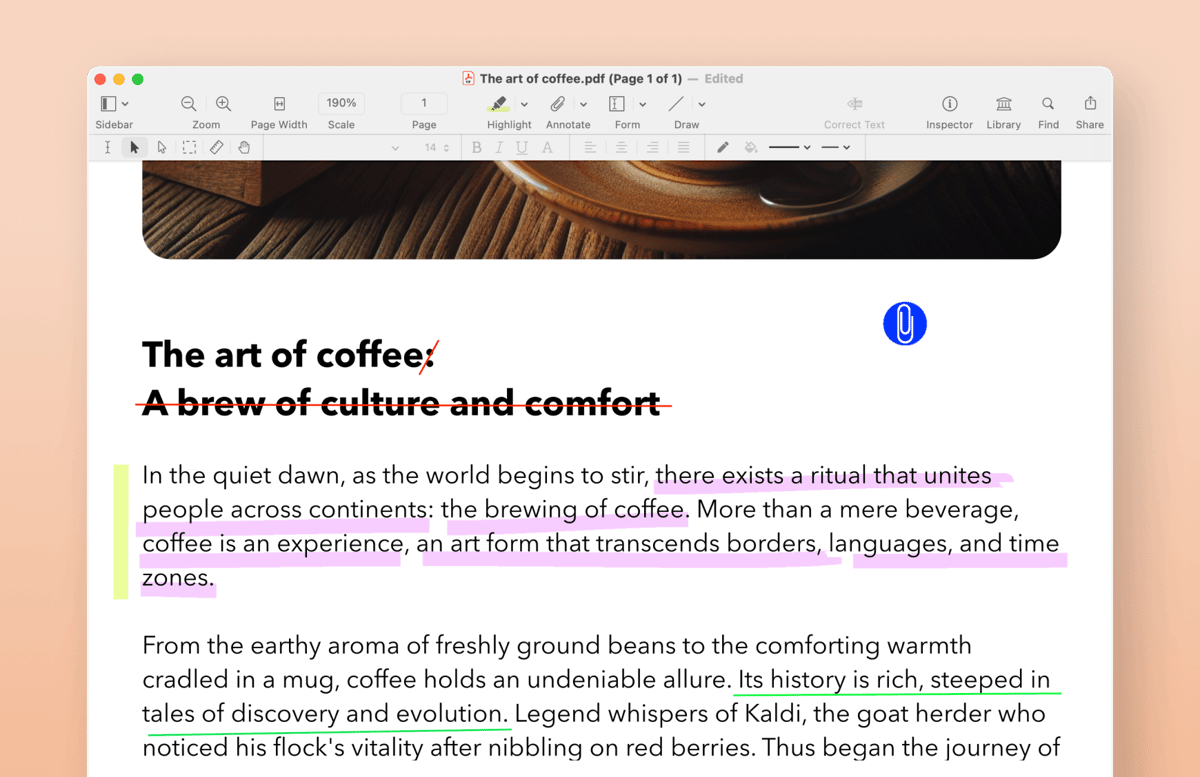This screenshot has height=777, width=1200.
Task: Open the Draw tool dropdown
Action: (701, 103)
